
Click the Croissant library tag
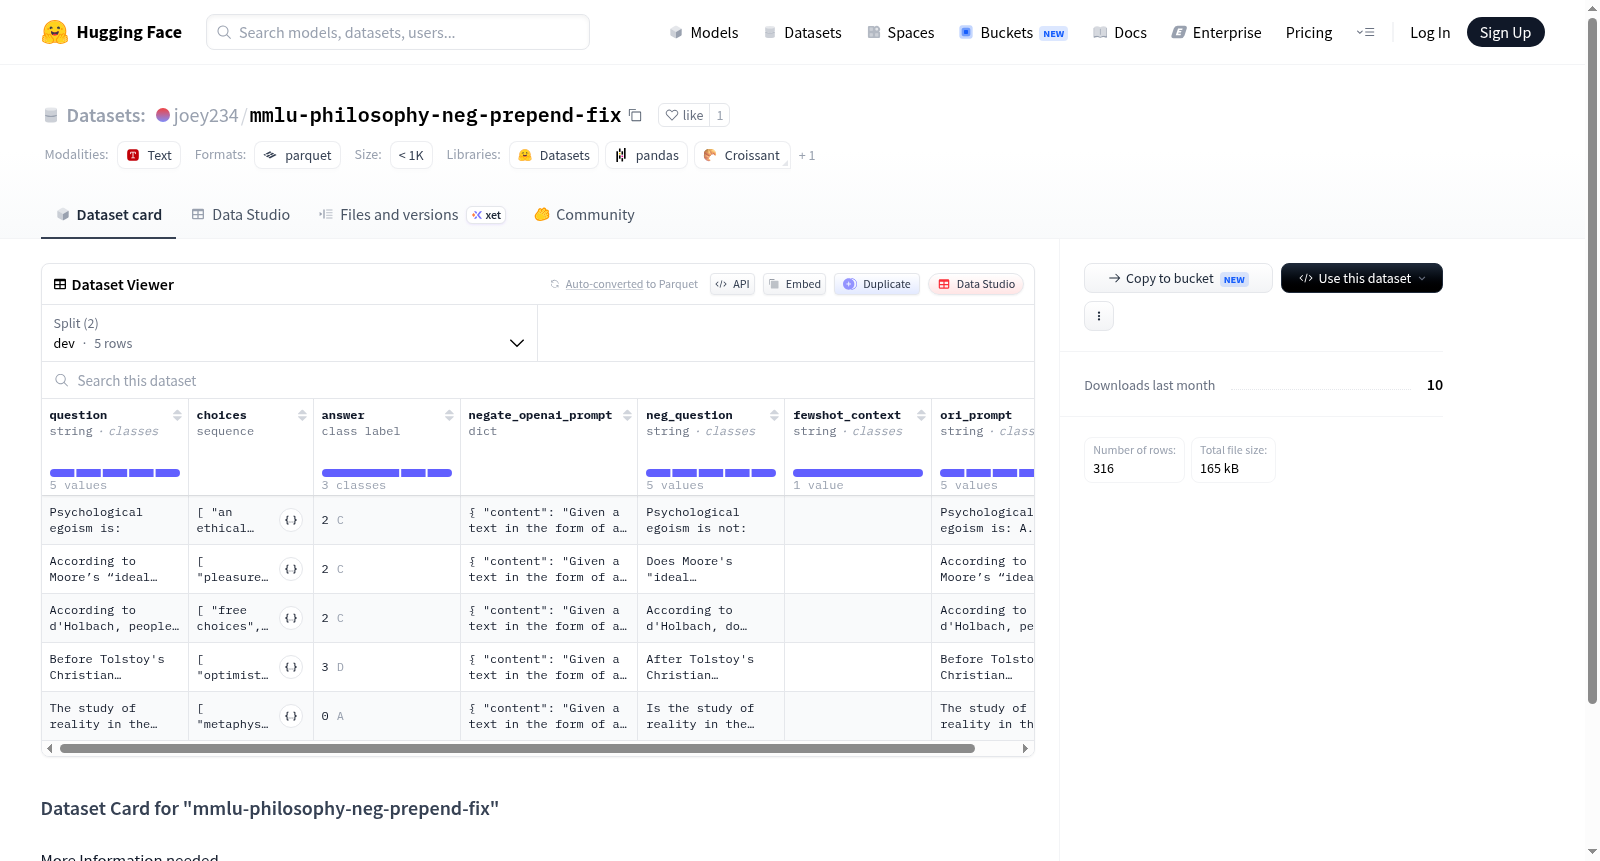742,155
